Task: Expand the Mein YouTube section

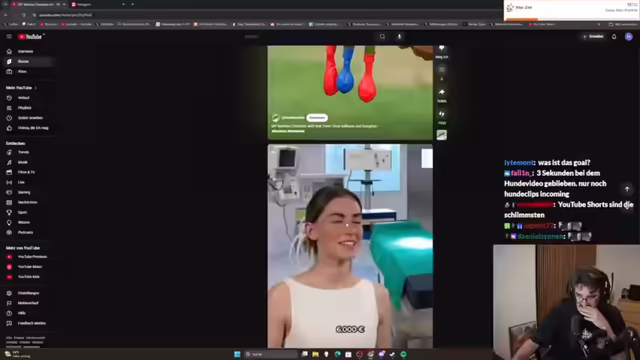Action: point(21,88)
